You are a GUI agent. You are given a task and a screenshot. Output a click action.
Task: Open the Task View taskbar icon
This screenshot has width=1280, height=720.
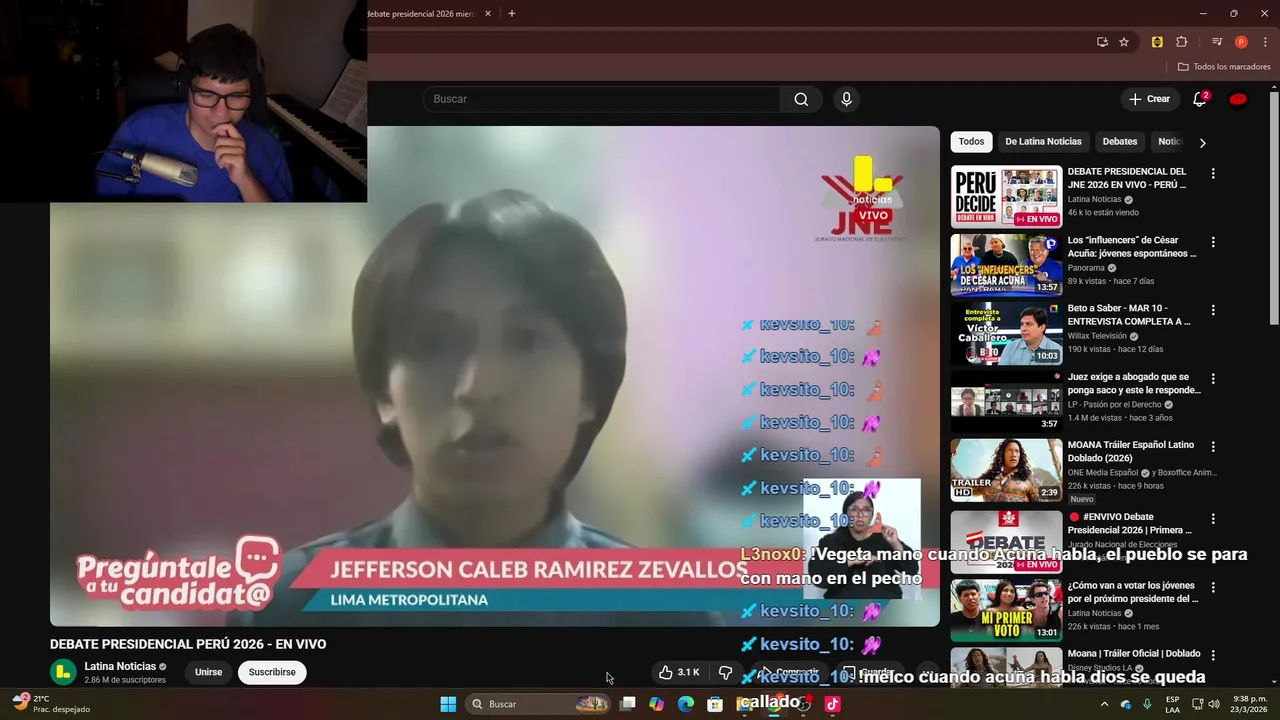click(628, 704)
